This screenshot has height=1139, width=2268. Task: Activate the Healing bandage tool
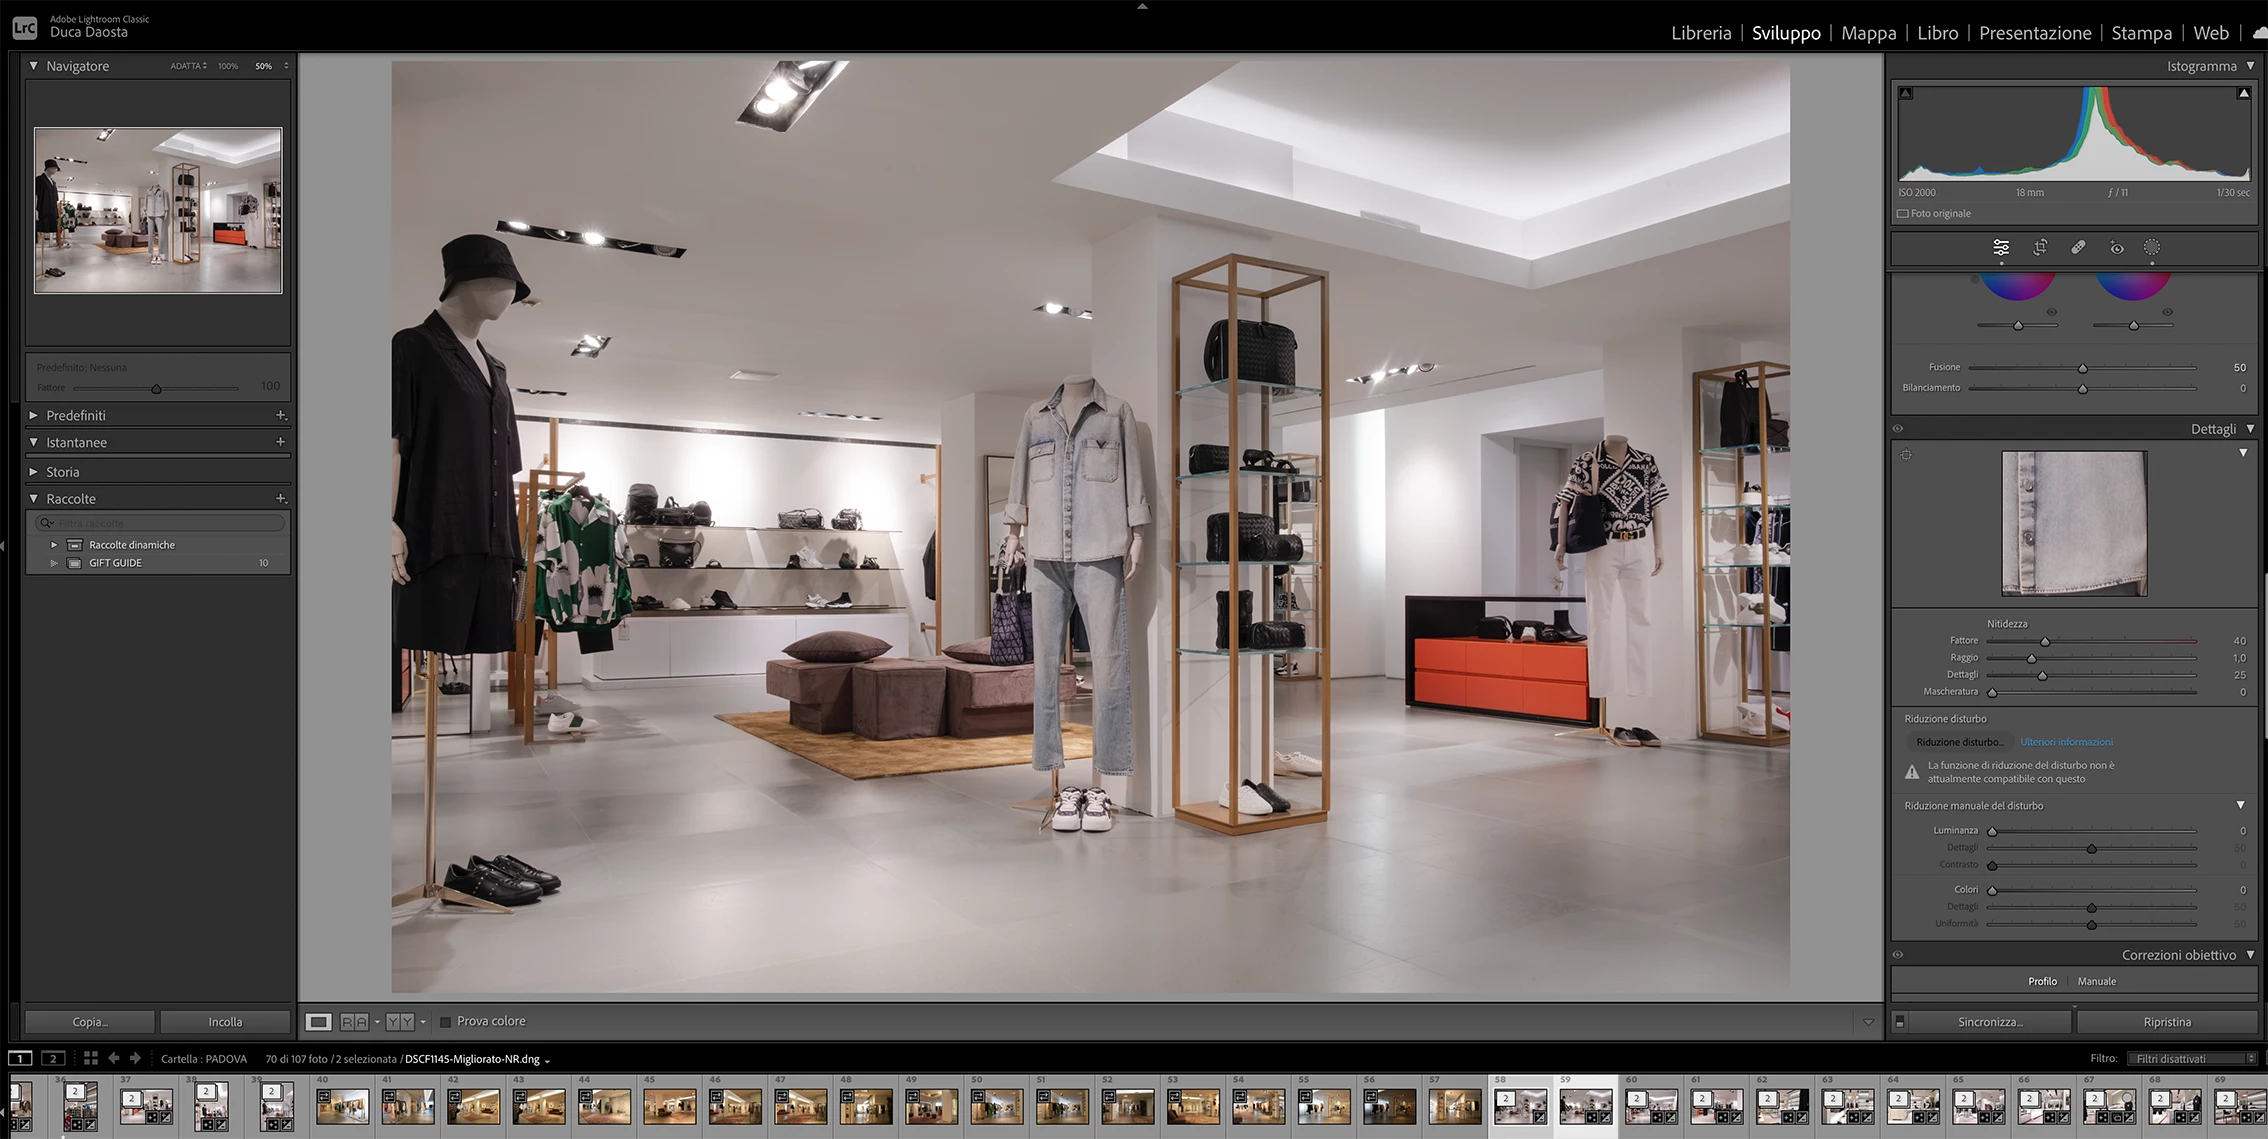tap(2078, 247)
